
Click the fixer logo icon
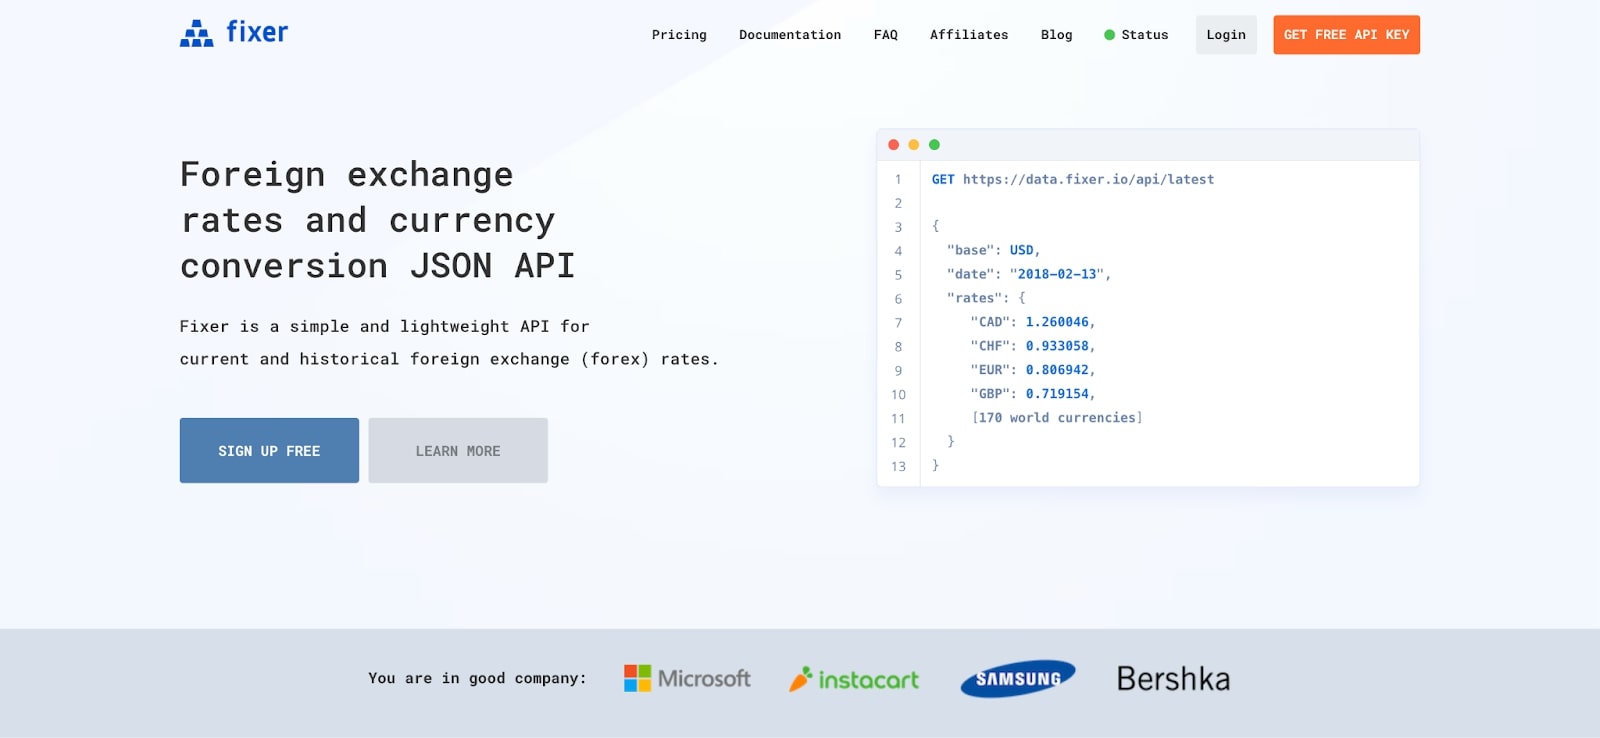coord(196,34)
